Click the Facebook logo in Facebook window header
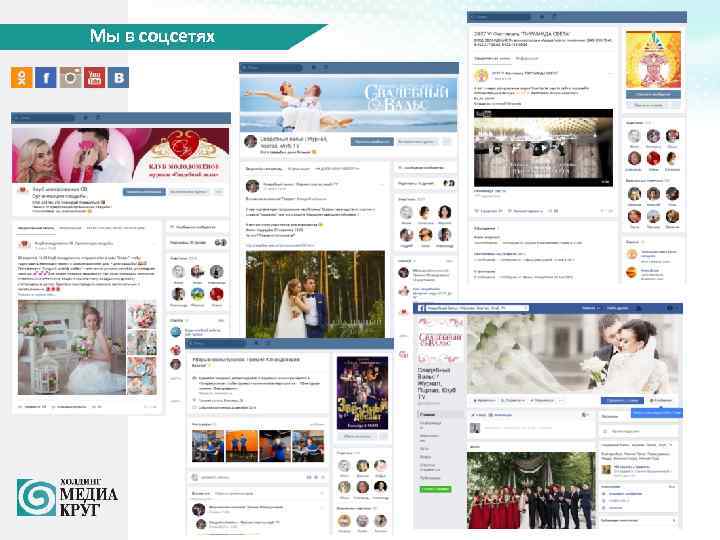 click(x=421, y=308)
